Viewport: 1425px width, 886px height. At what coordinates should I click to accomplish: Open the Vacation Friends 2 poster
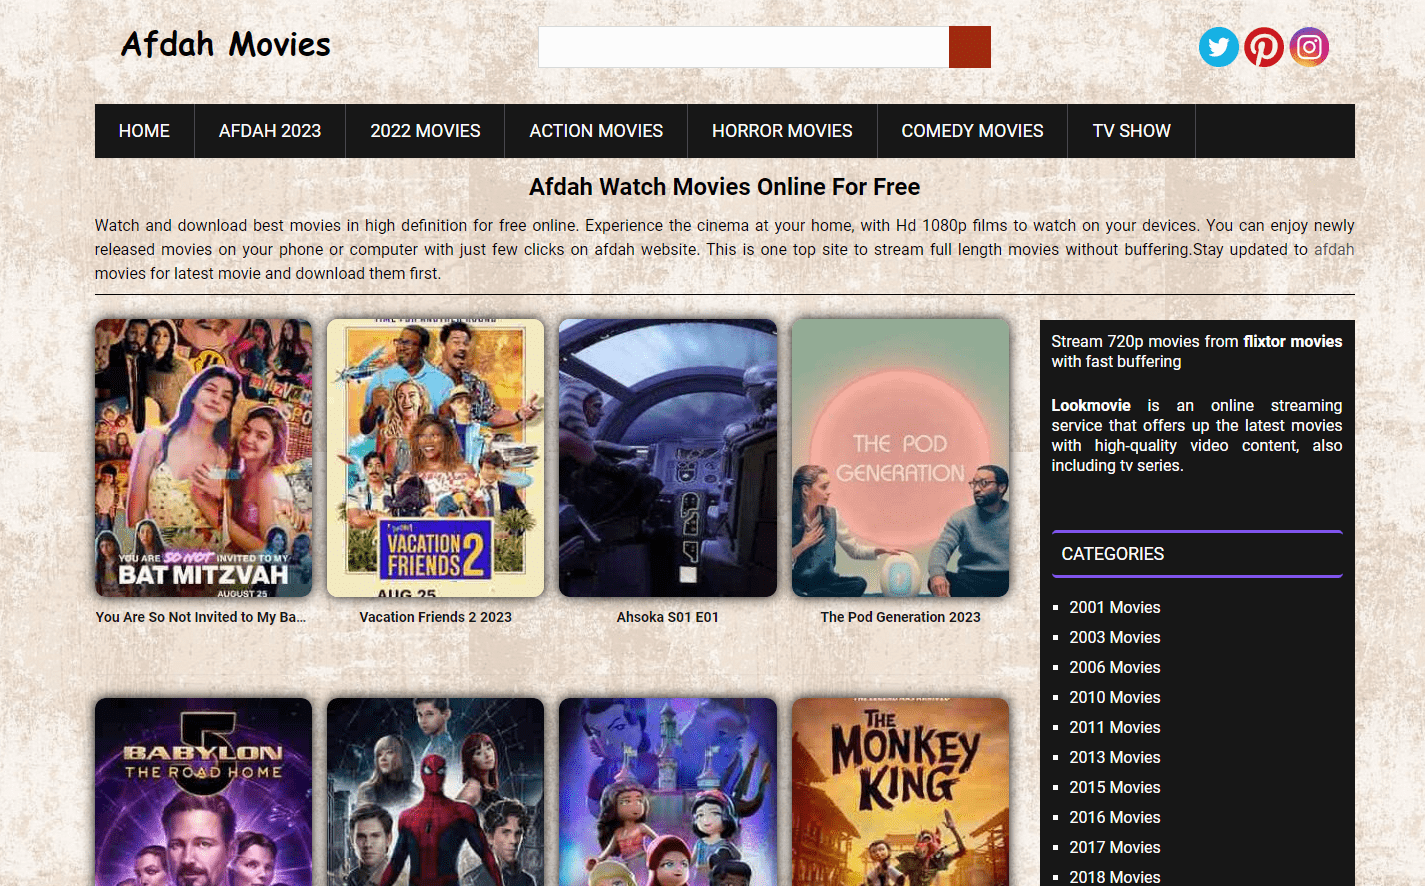point(435,458)
